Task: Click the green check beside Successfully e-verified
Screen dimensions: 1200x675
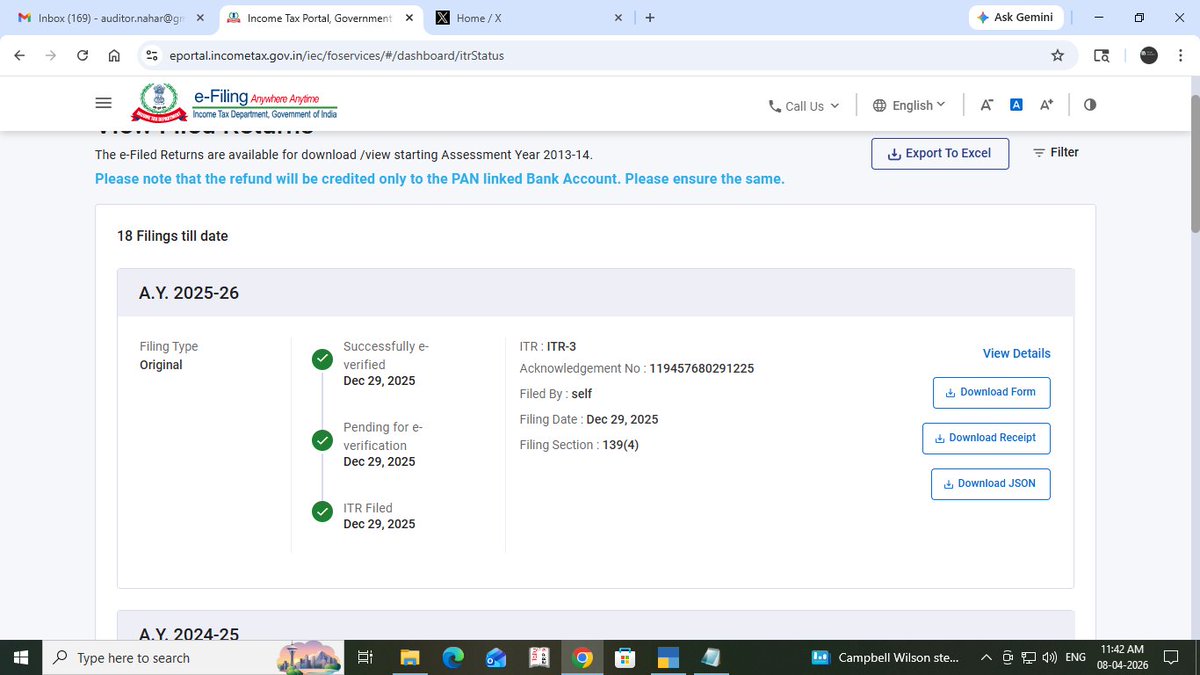Action: (x=322, y=359)
